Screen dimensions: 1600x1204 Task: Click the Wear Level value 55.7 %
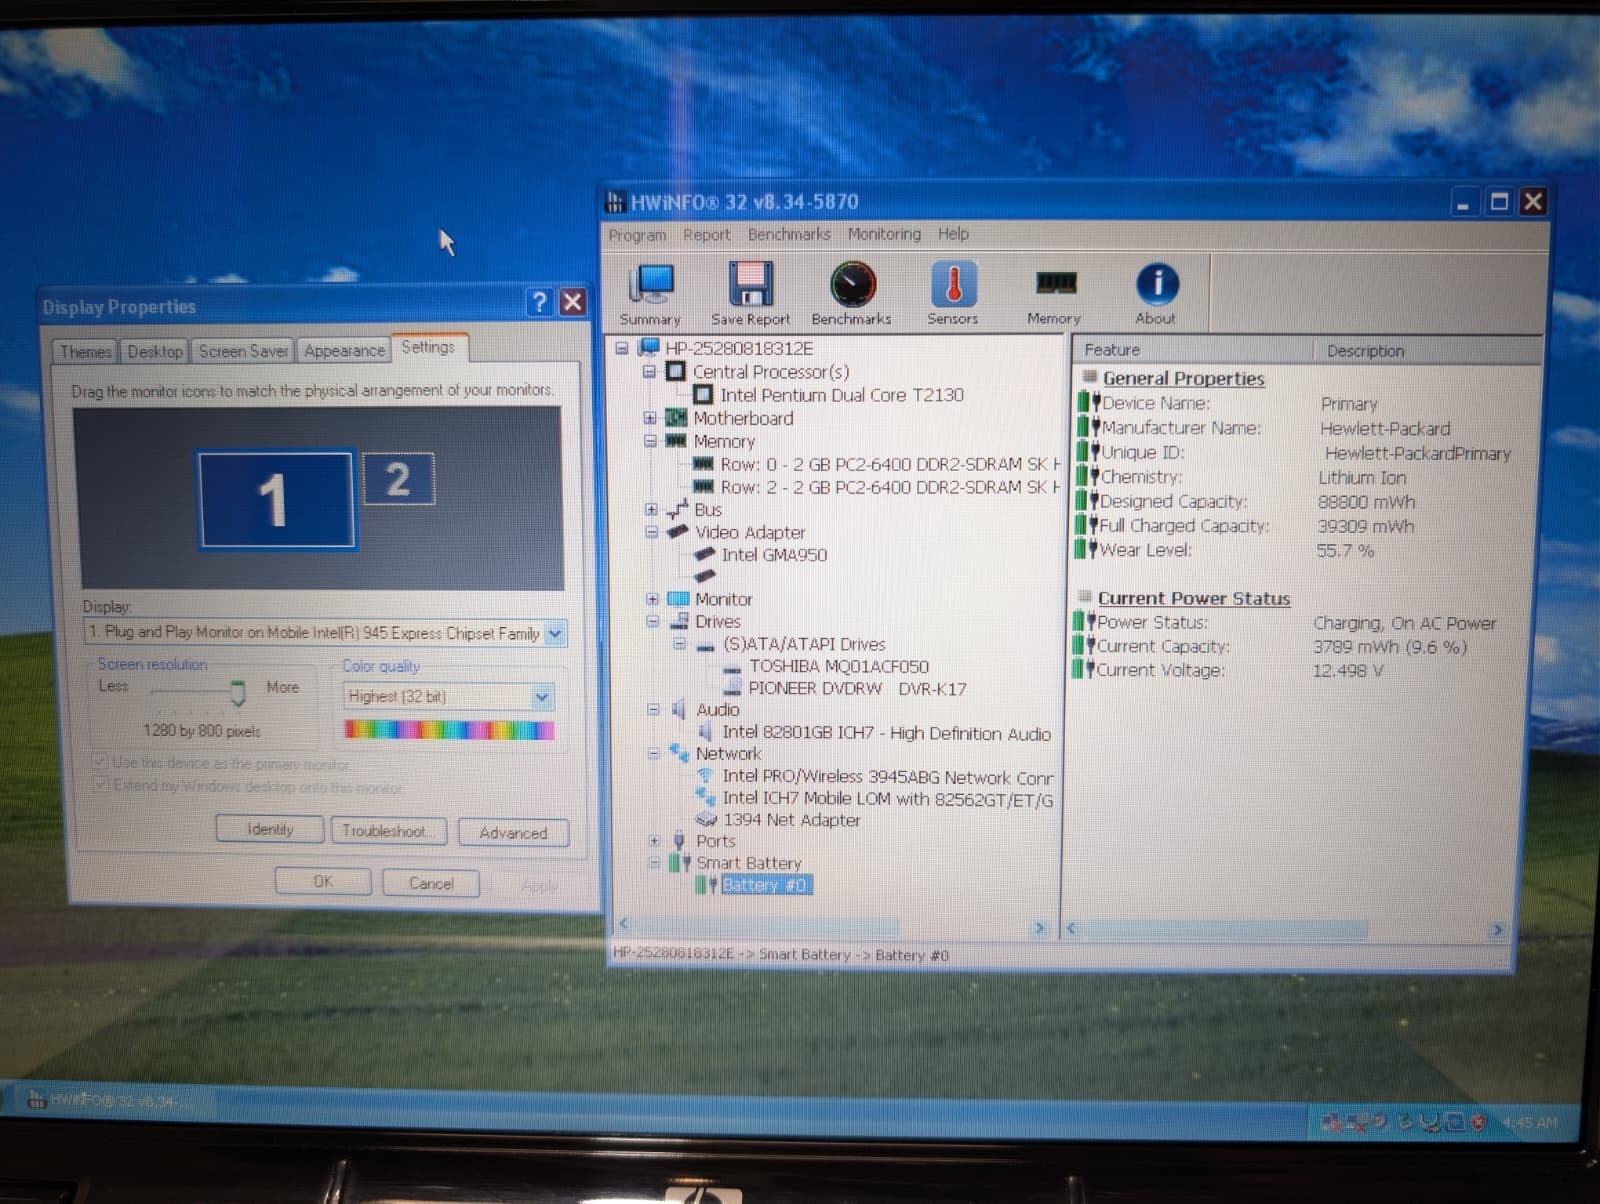pos(1345,550)
